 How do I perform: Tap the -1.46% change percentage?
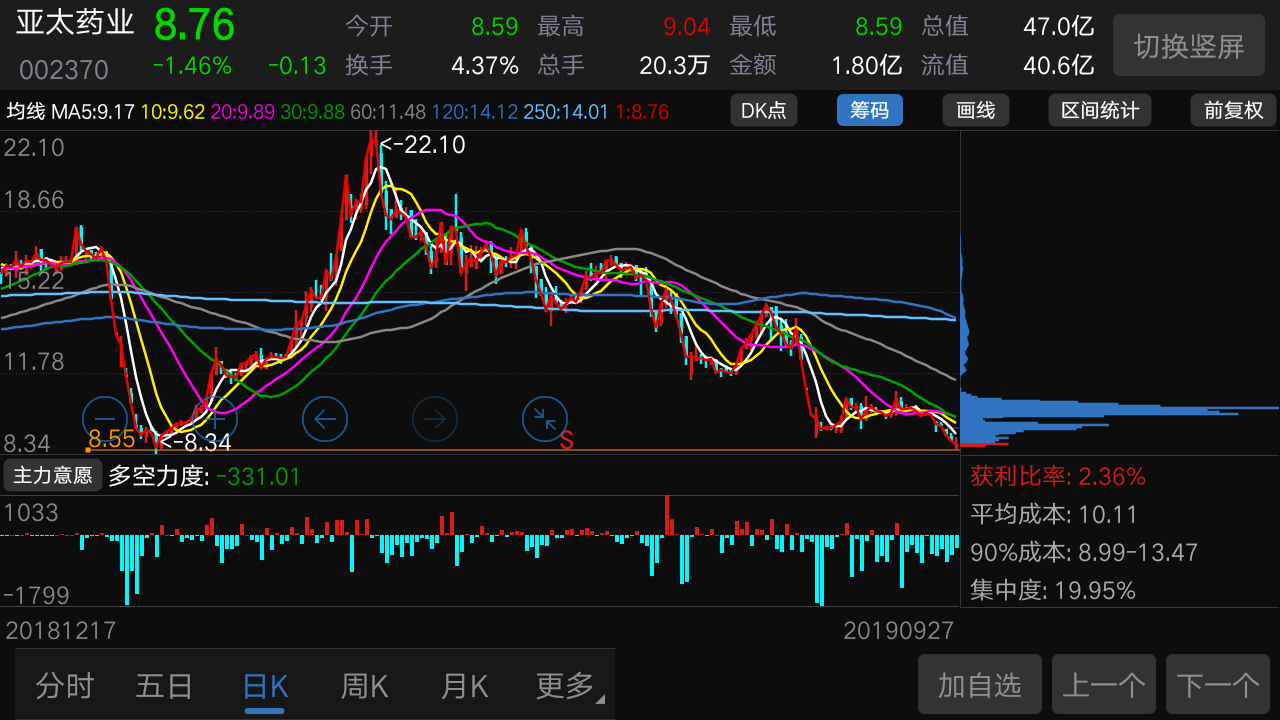click(192, 66)
